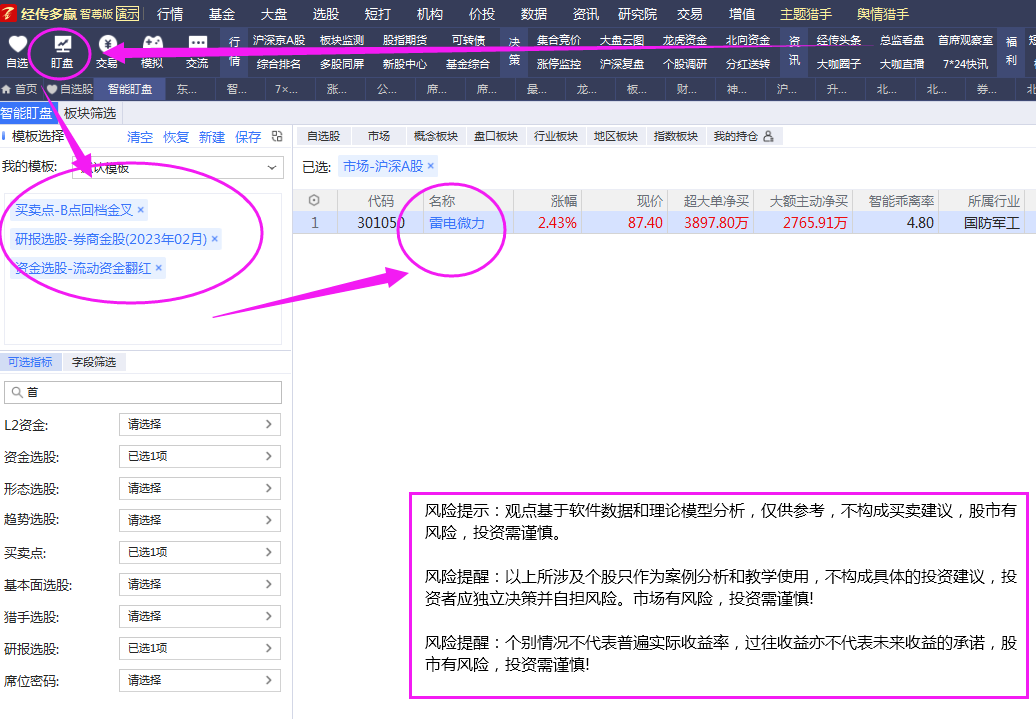Click 保存 to save template

point(248,137)
